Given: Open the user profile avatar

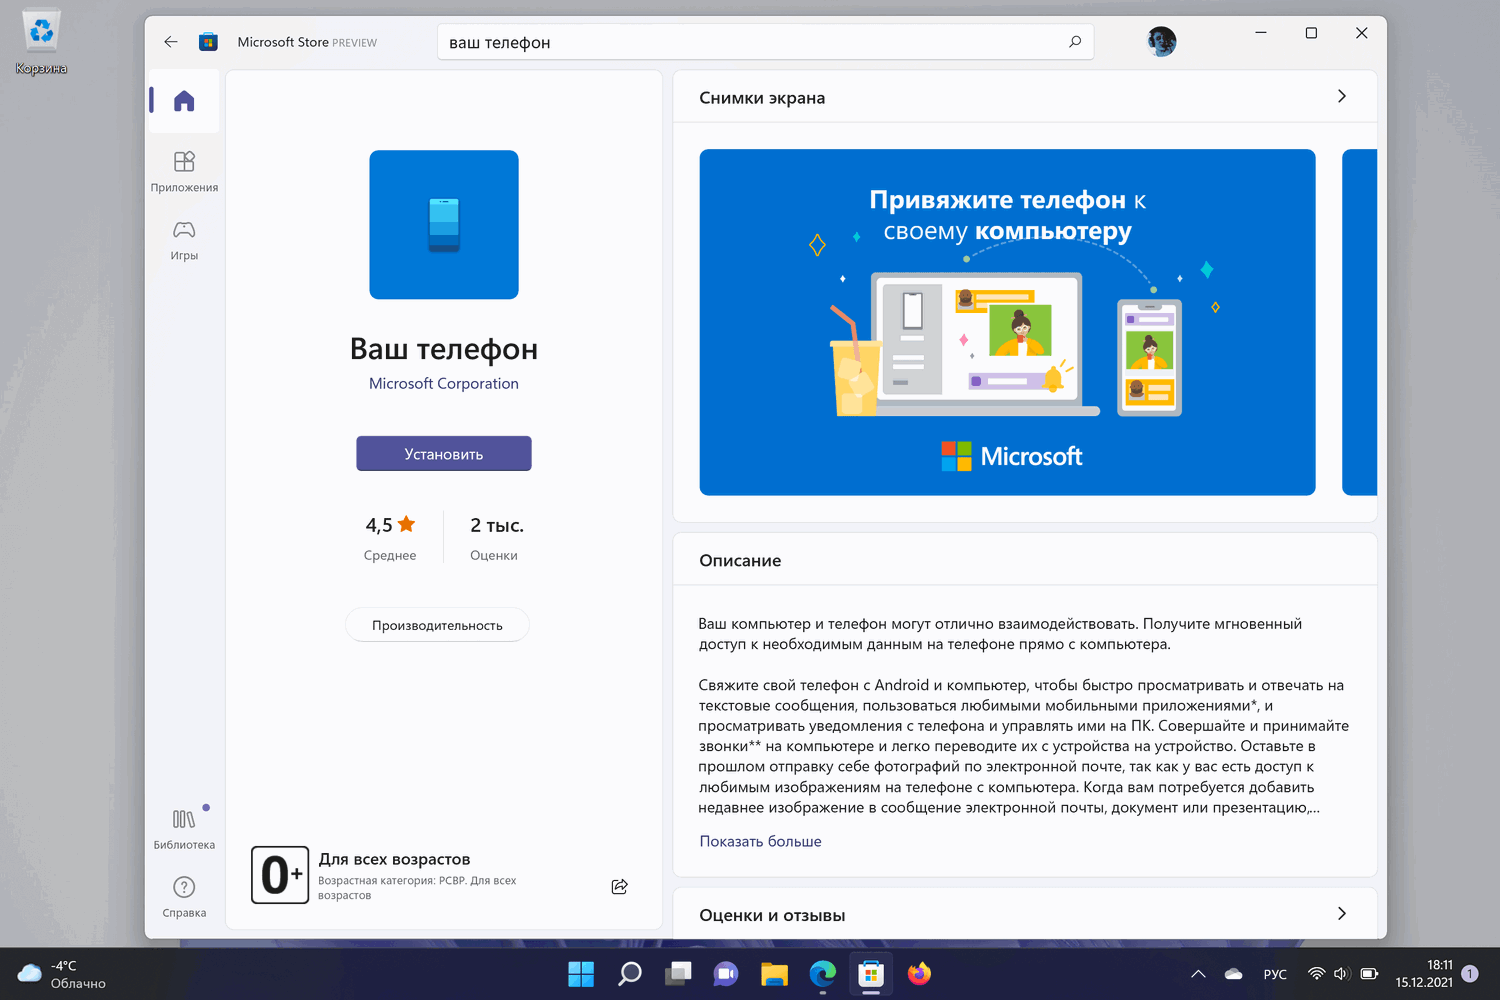Looking at the screenshot, I should coord(1161,41).
